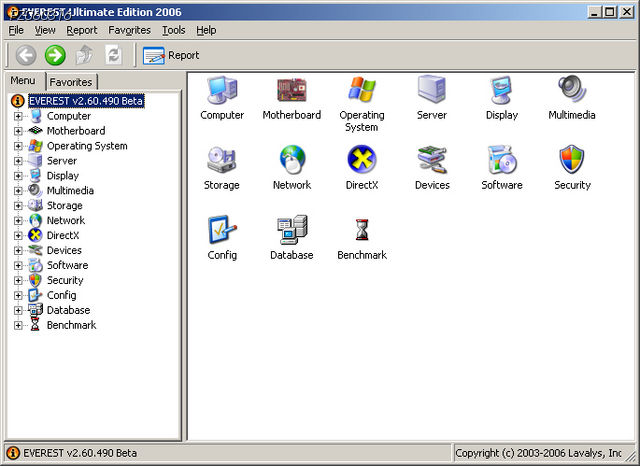Open the Benchmark hourglass icon in main pane
640x466 pixels.
[x=362, y=230]
